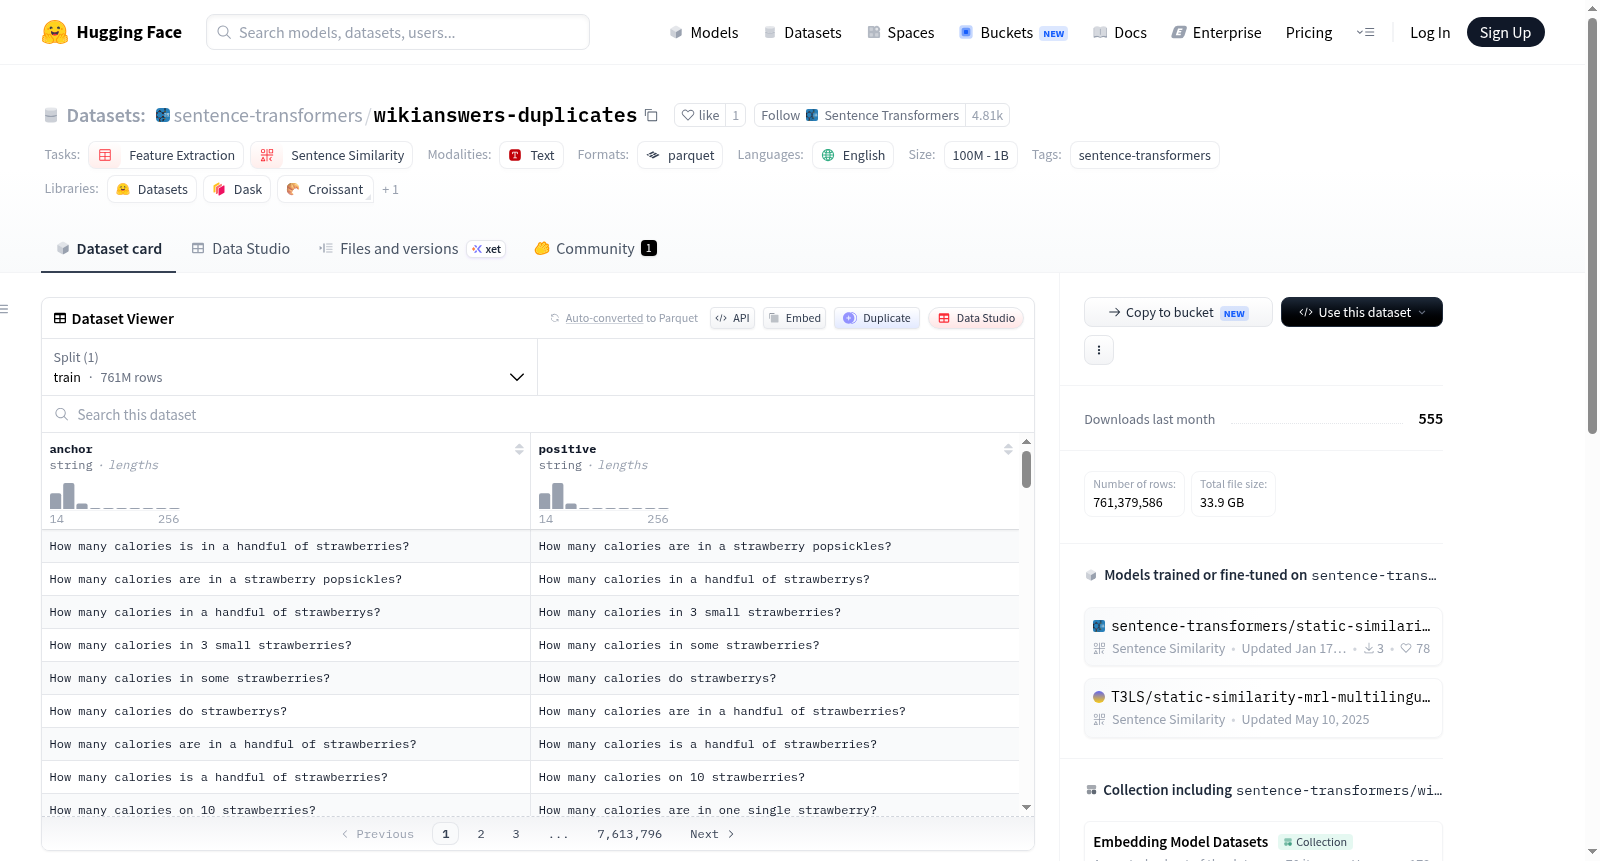Select the Sentence Similarity task tag
Screen dimensions: 1600x861
[x=332, y=155]
